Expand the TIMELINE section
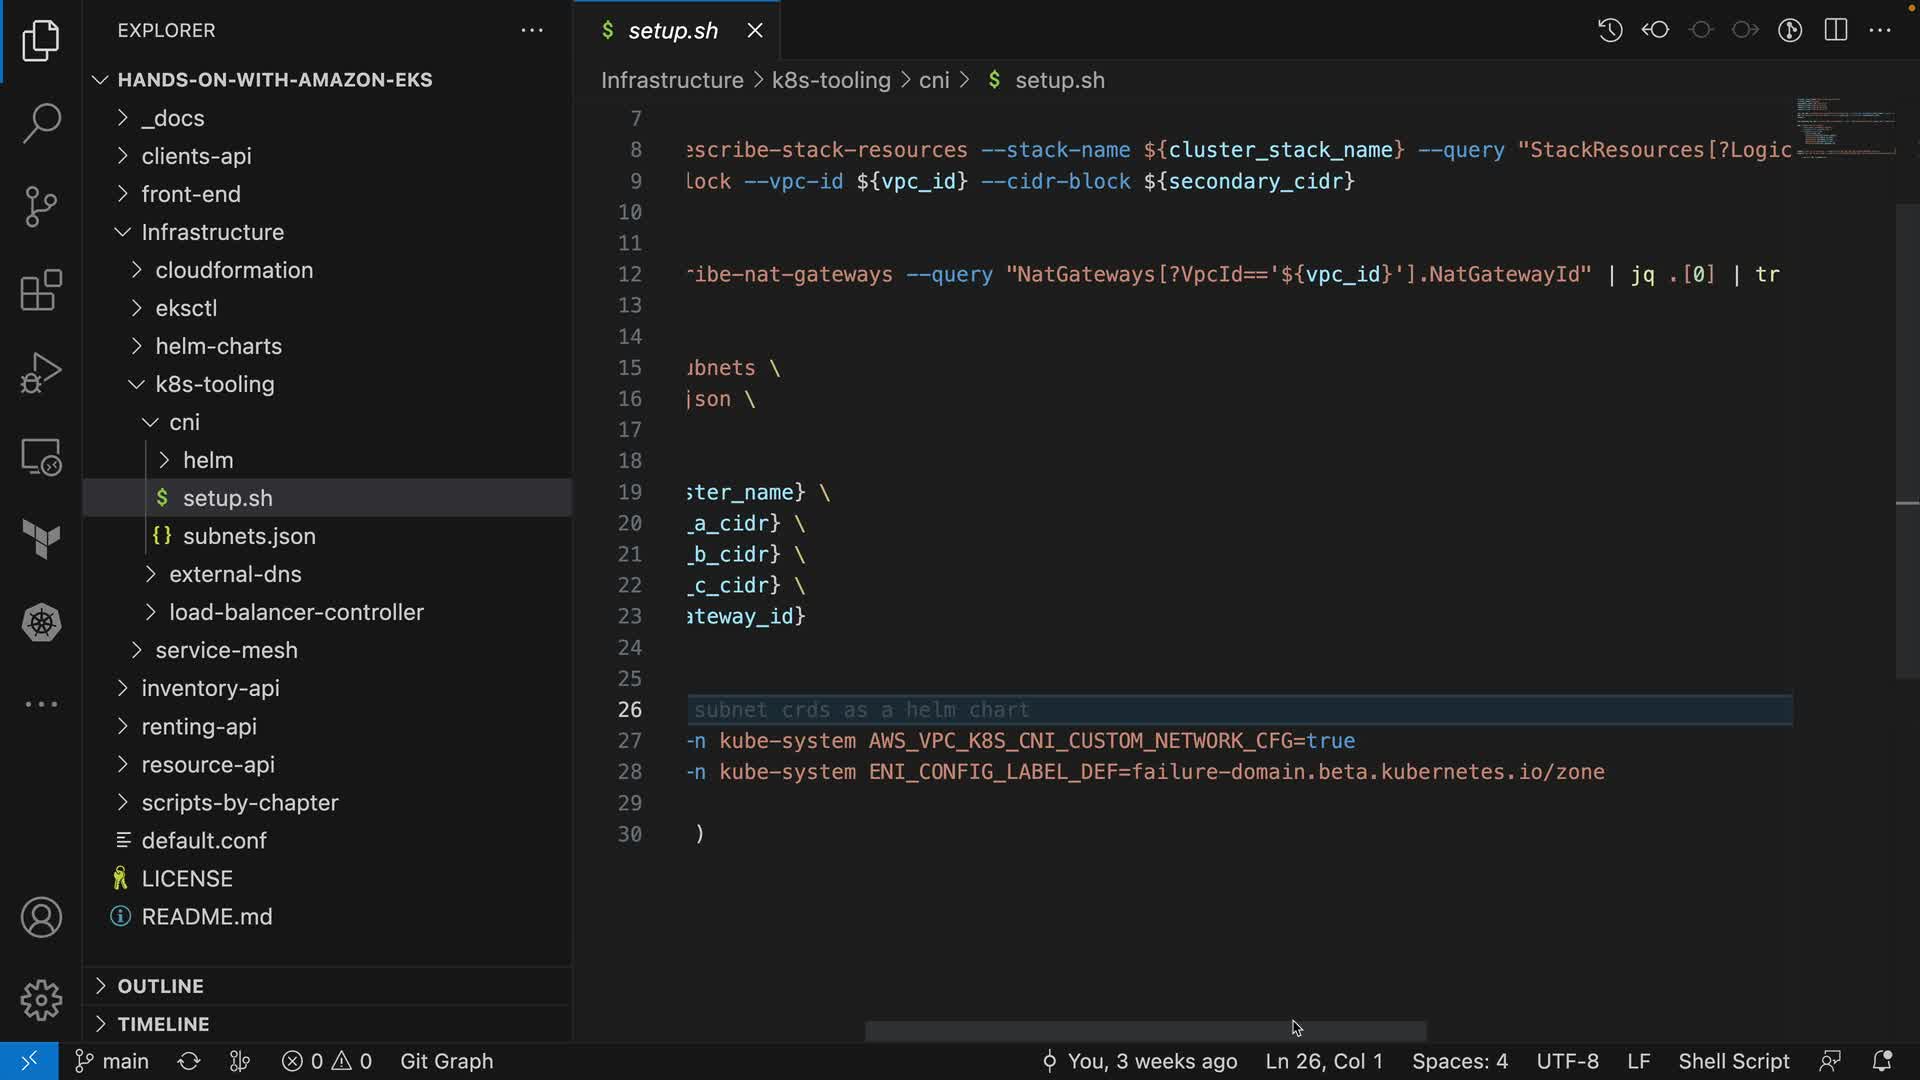 [163, 1024]
